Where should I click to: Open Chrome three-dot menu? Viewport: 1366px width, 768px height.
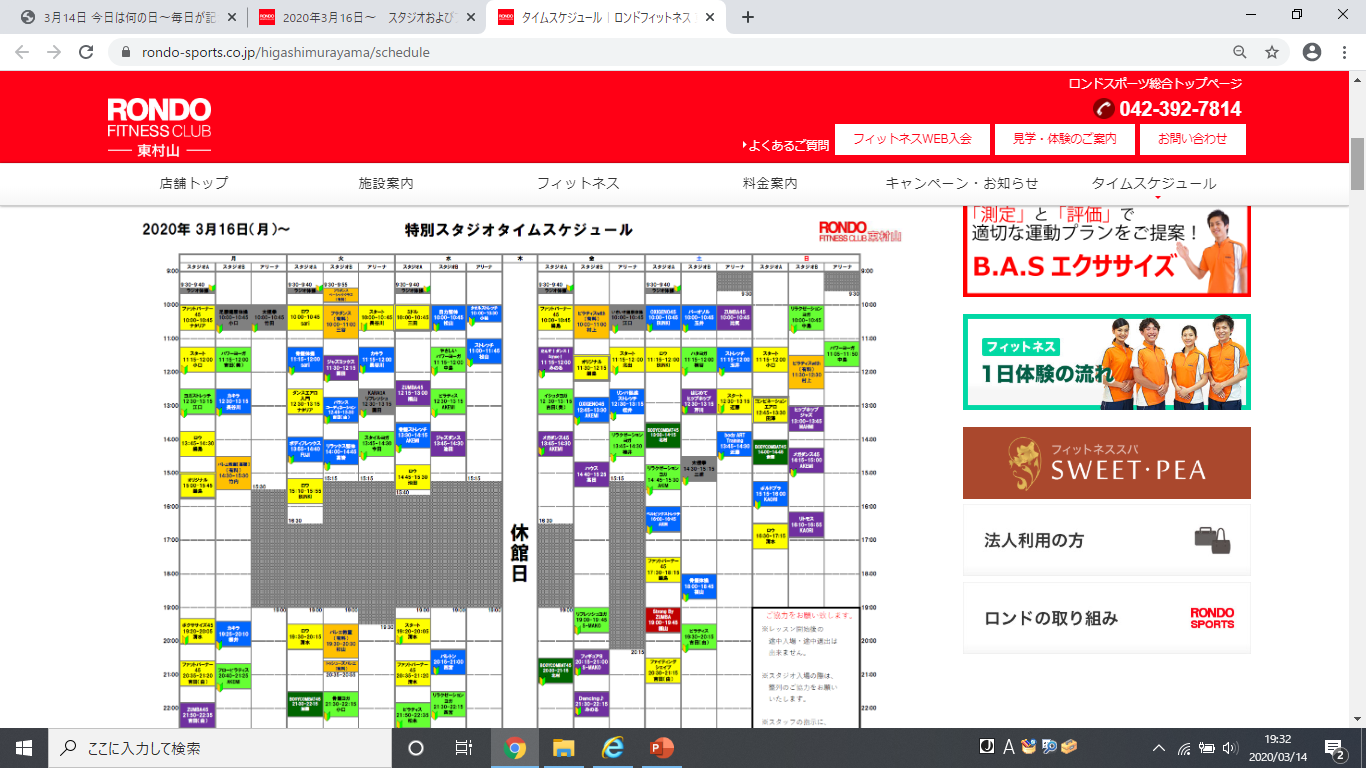[x=1344, y=52]
